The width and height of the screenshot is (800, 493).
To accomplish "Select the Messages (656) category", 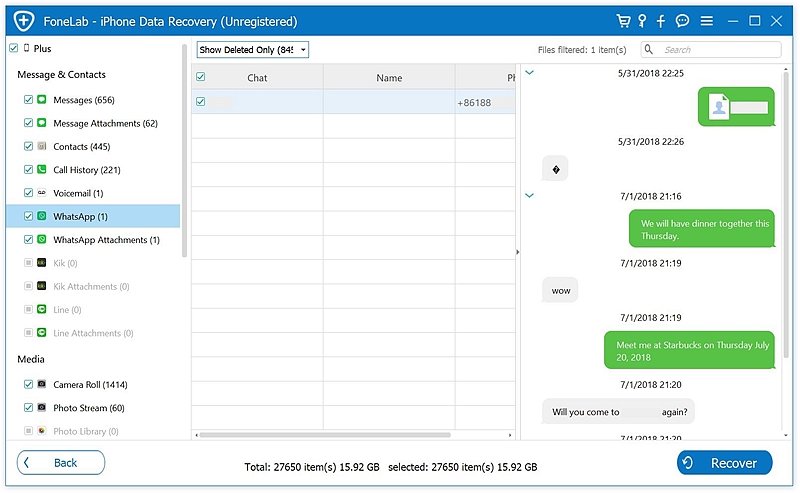I will pyautogui.click(x=84, y=100).
